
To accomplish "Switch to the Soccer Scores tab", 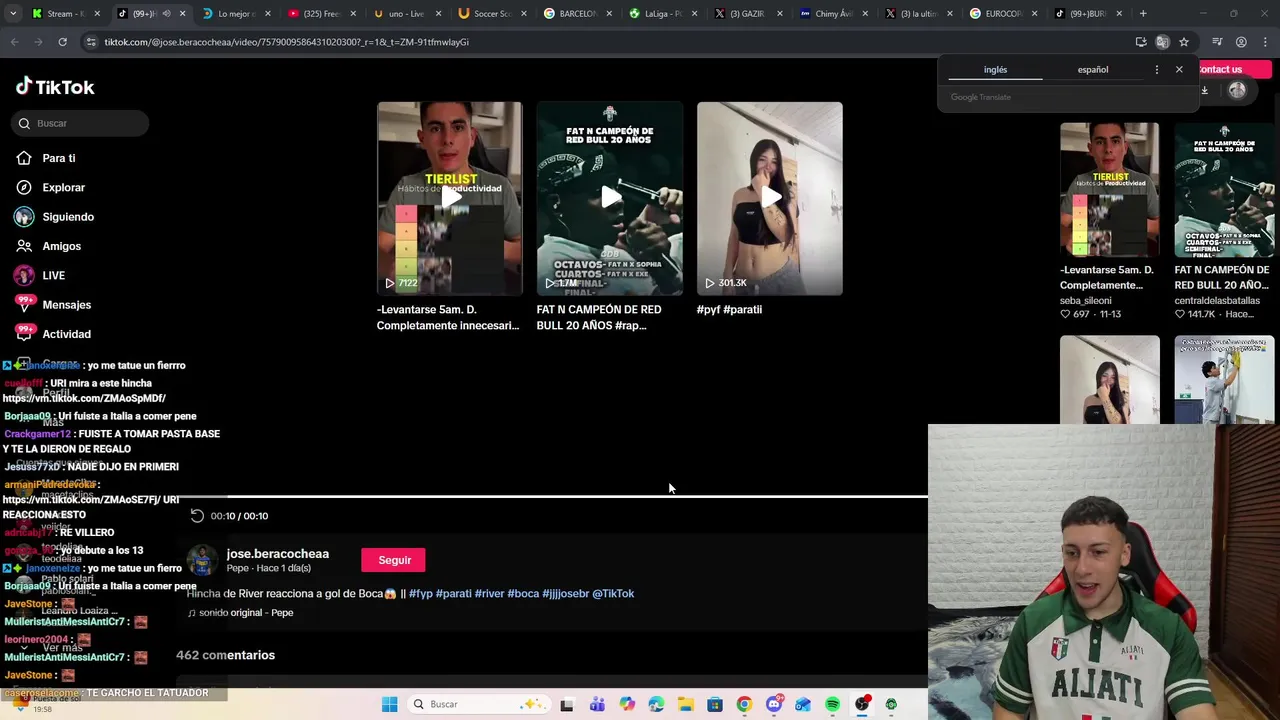I will tap(491, 14).
